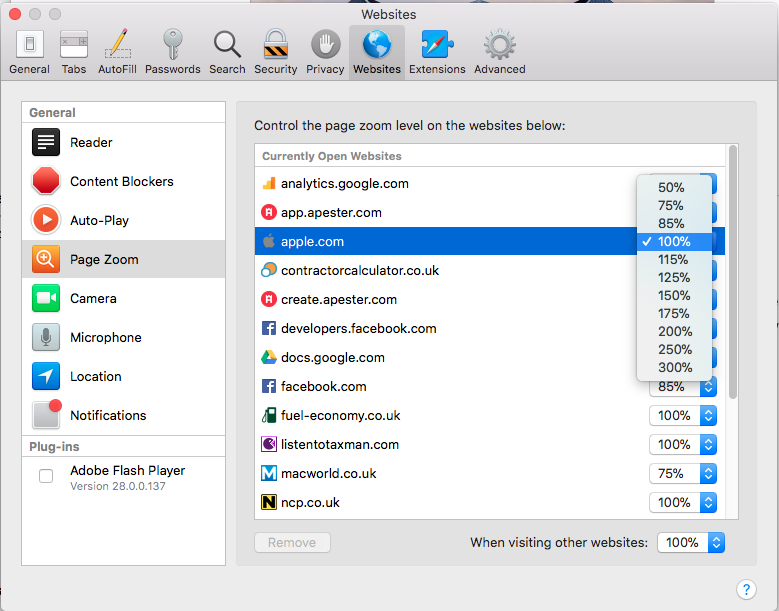
Task: Open the Tabs preferences icon
Action: pyautogui.click(x=74, y=45)
